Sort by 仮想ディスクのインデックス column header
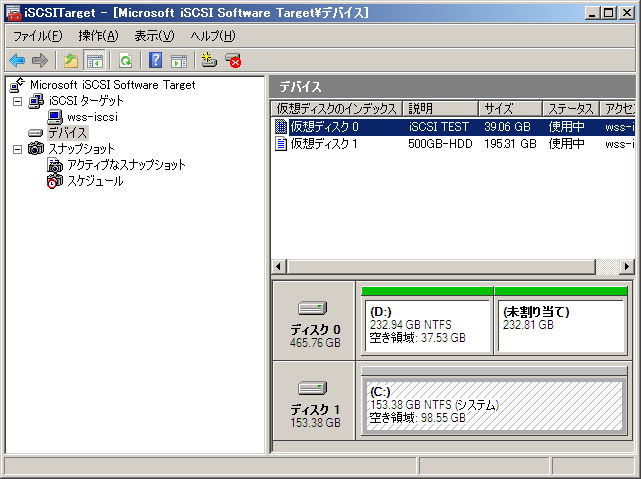Viewport: 641px width, 479px height. click(336, 109)
